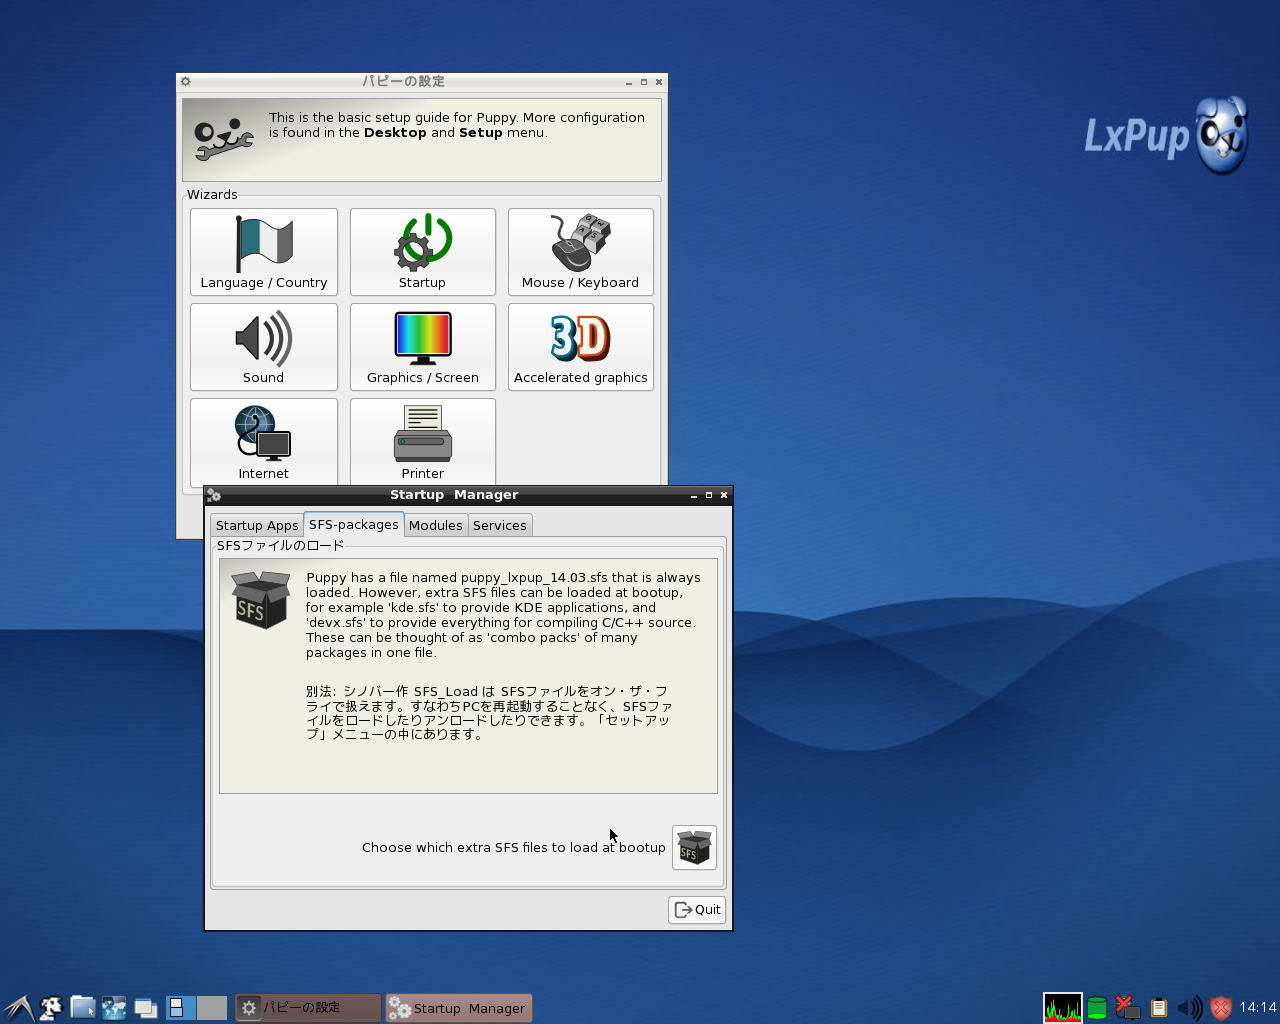Click the show desktop windows icon
Screen dimensions: 1280x1024
pyautogui.click(x=146, y=1008)
